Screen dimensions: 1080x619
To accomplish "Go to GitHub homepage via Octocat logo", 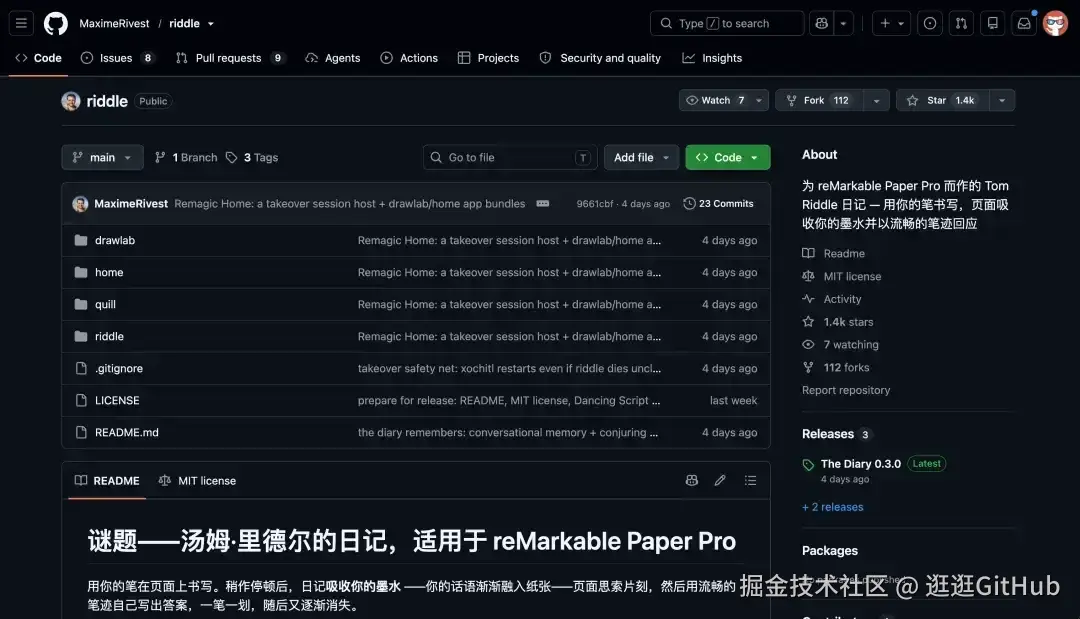I will click(56, 23).
